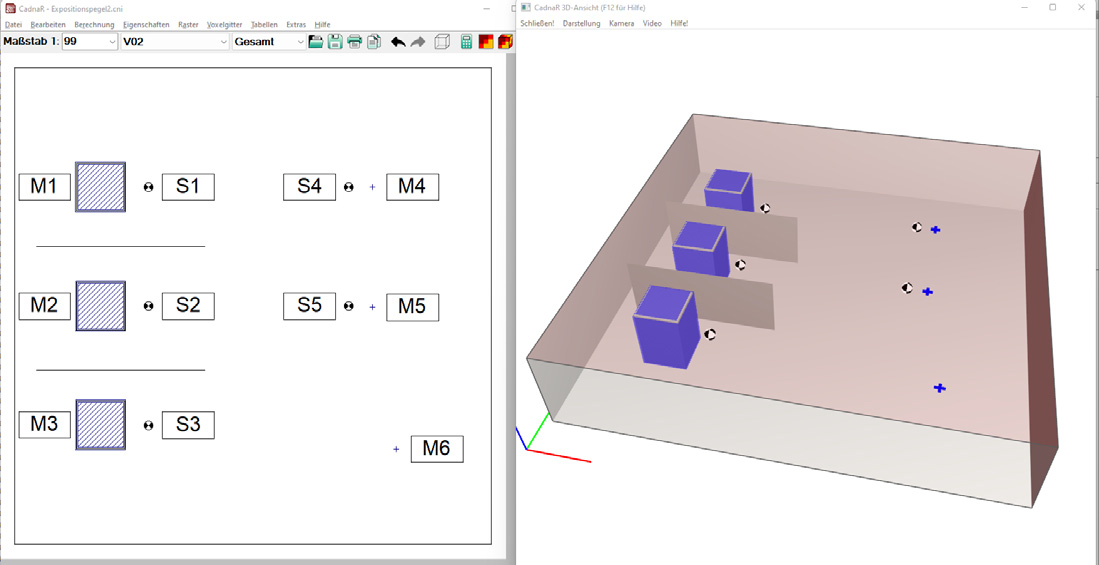The width and height of the screenshot is (1099, 565).
Task: Select the sound source symbol next to S4
Action: click(348, 187)
